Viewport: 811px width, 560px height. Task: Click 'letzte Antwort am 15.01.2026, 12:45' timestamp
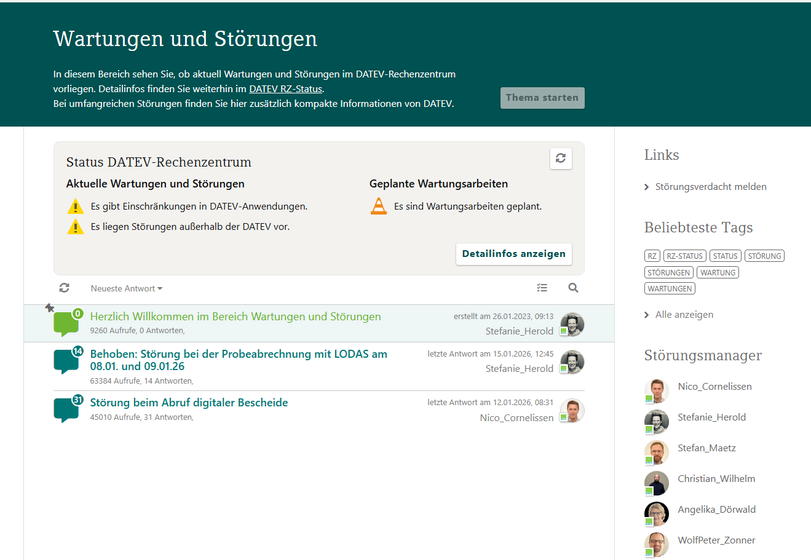[x=490, y=354]
